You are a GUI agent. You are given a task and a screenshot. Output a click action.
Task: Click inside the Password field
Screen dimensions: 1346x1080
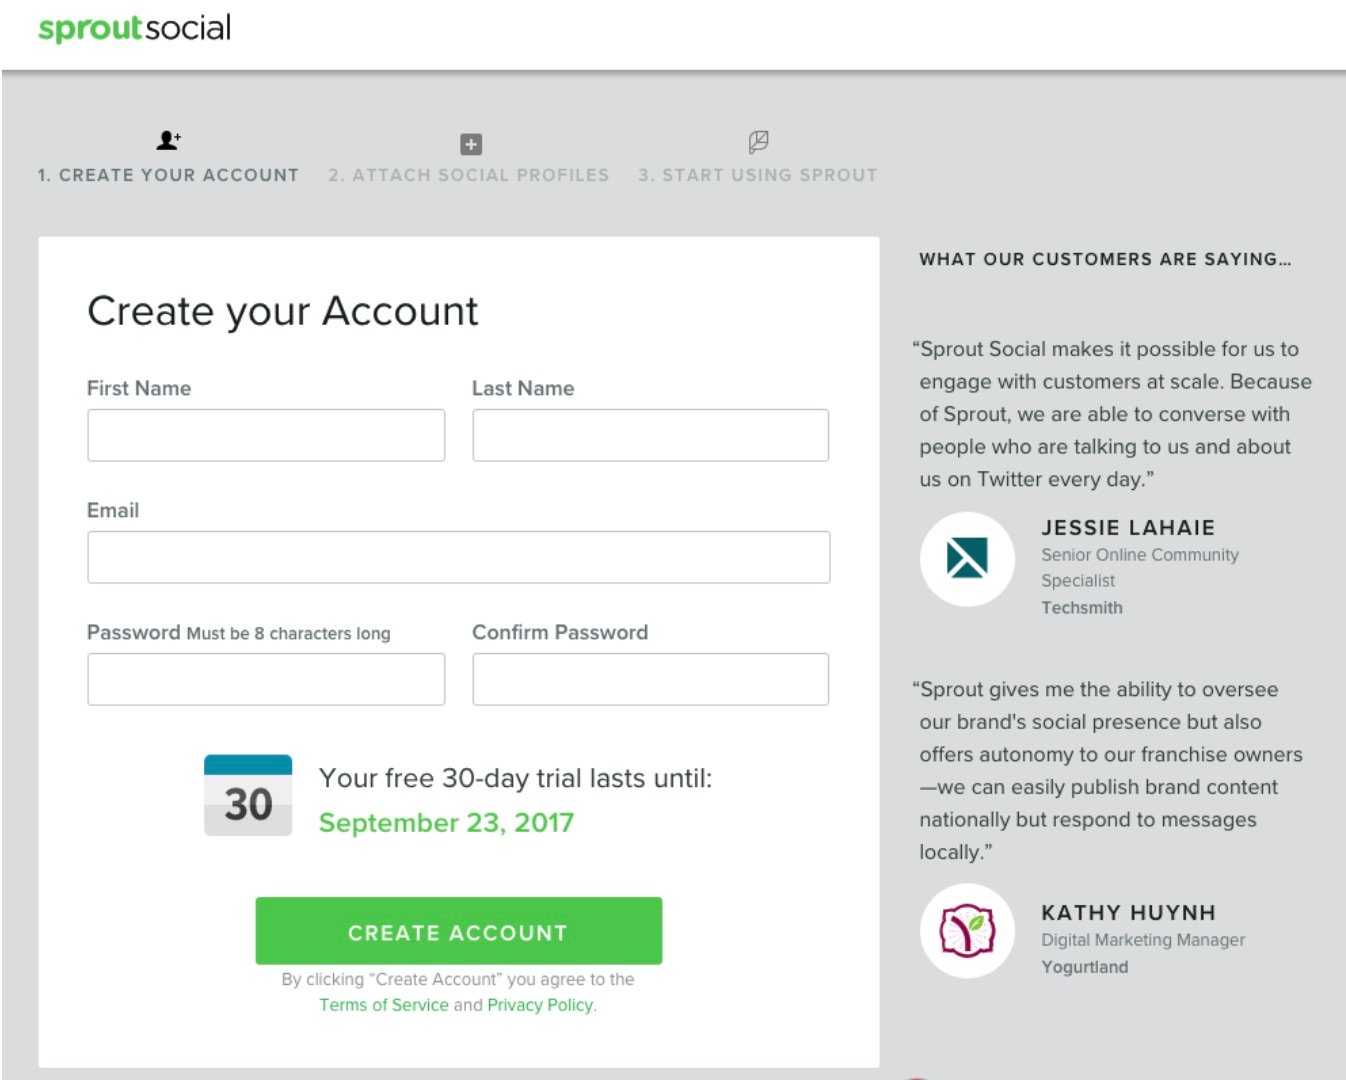point(266,679)
